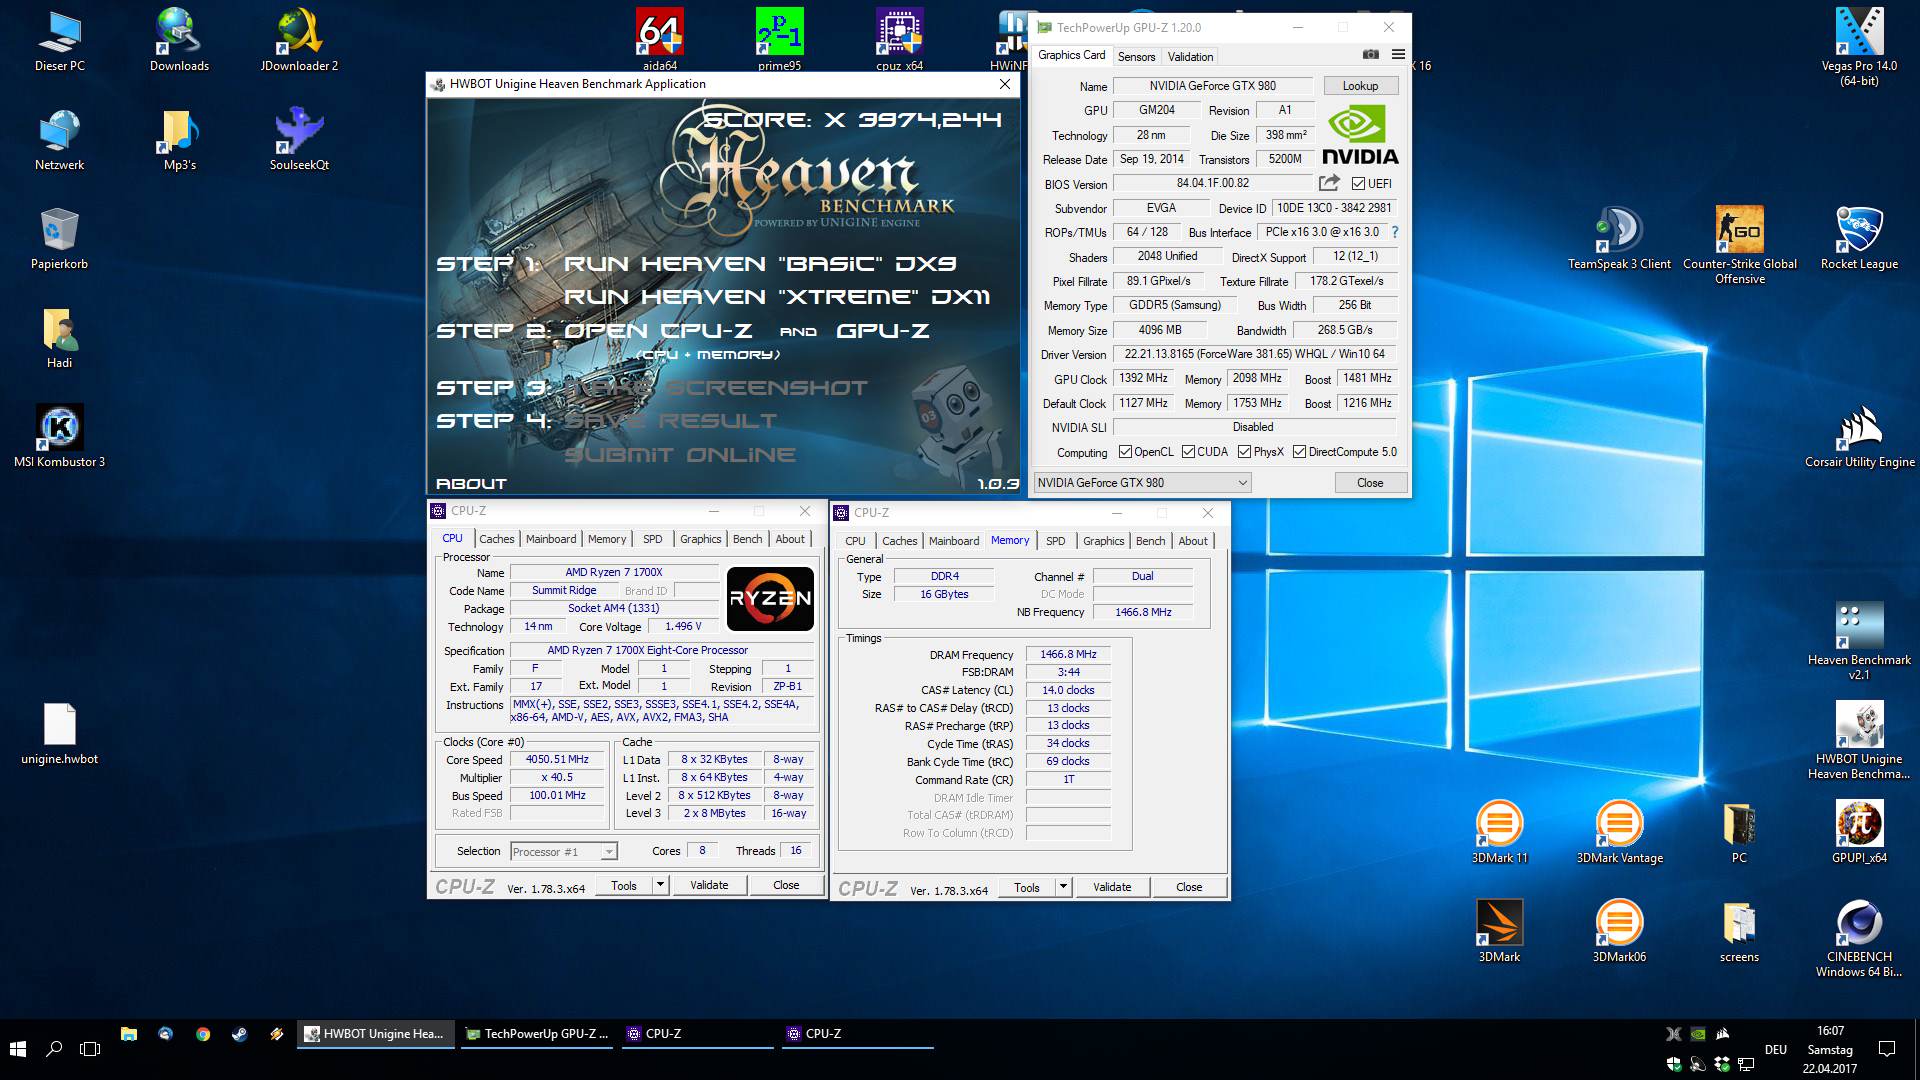Click the DRAM Frequency 1466.8 MHz field
Image resolution: width=1920 pixels, height=1080 pixels.
(x=1068, y=655)
